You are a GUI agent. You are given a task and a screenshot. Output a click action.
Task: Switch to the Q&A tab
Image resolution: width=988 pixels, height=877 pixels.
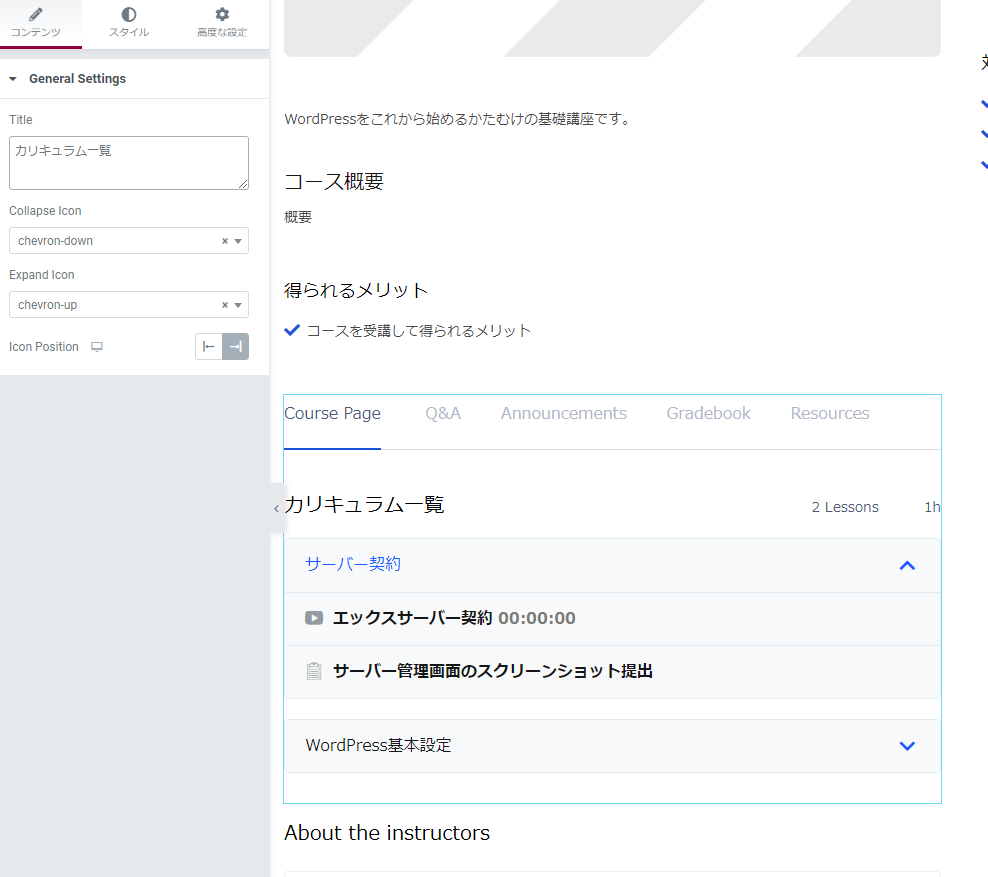click(443, 413)
